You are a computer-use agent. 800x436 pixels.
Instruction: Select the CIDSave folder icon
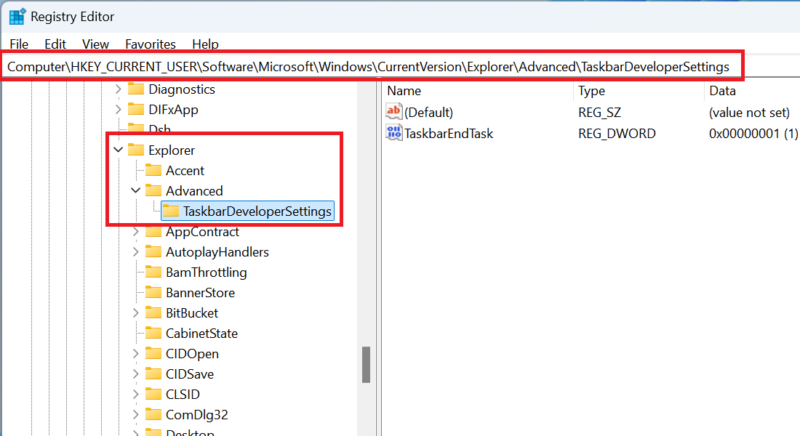click(x=153, y=374)
